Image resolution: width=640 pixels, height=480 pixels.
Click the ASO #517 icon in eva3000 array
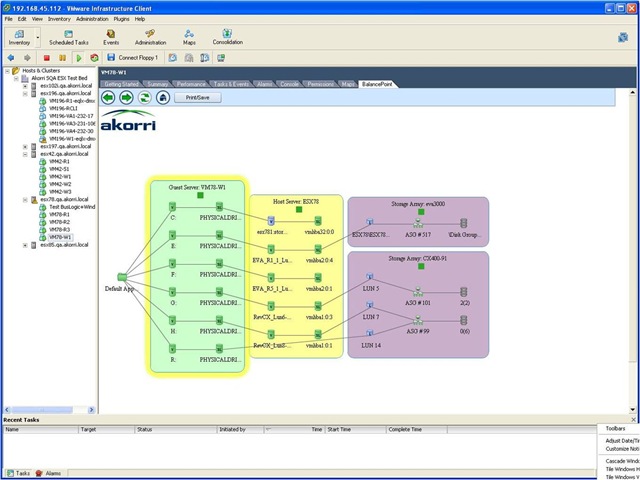tap(418, 223)
